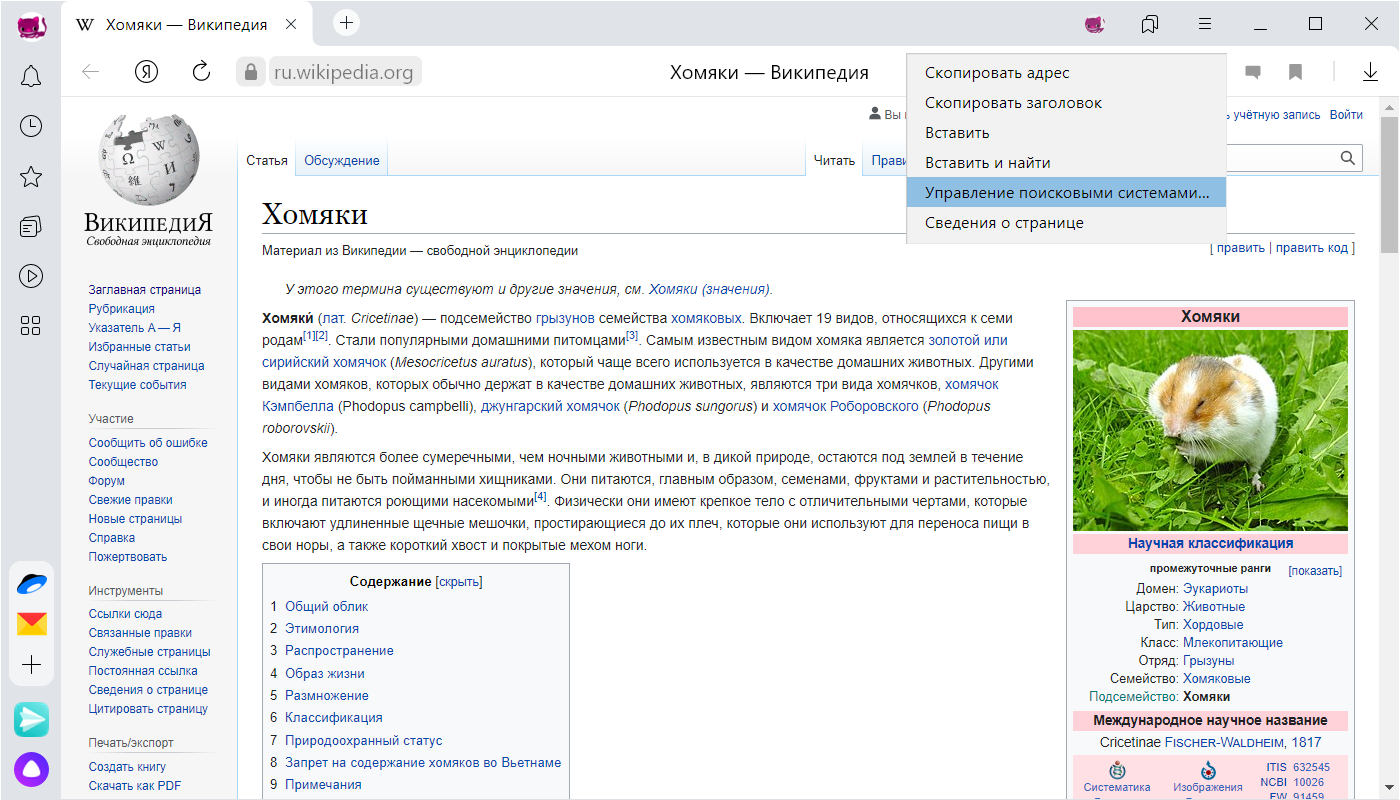The width and height of the screenshot is (1400, 800).
Task: Select the 'Статья' tab
Action: tap(267, 160)
